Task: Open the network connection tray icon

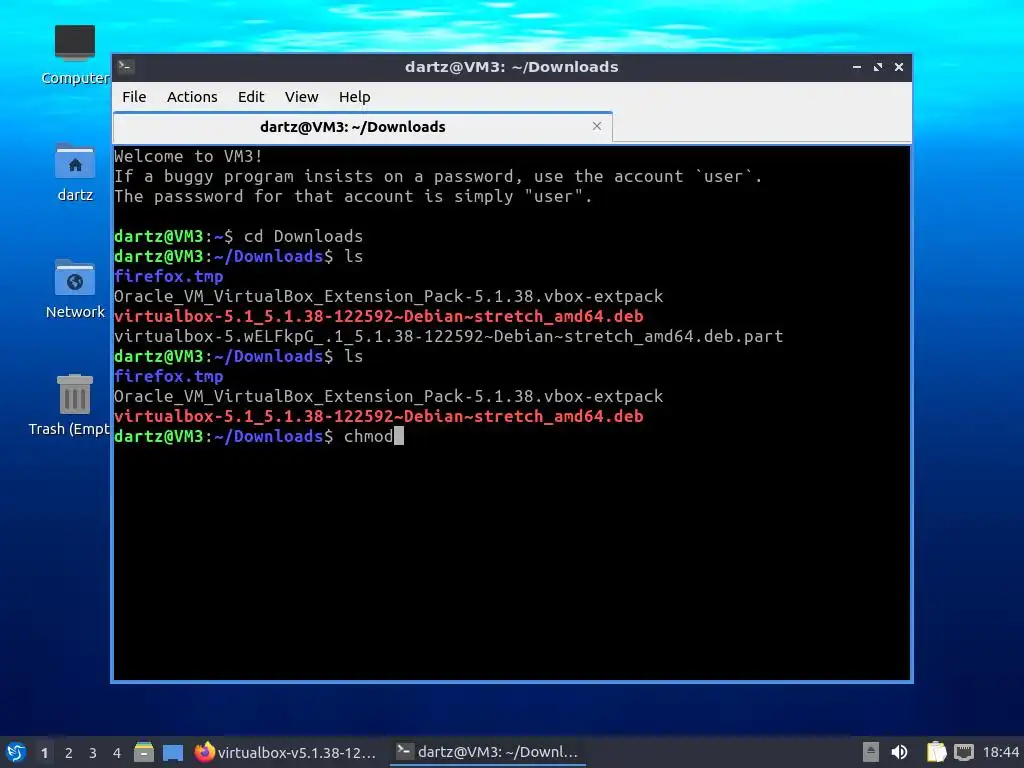Action: click(963, 752)
